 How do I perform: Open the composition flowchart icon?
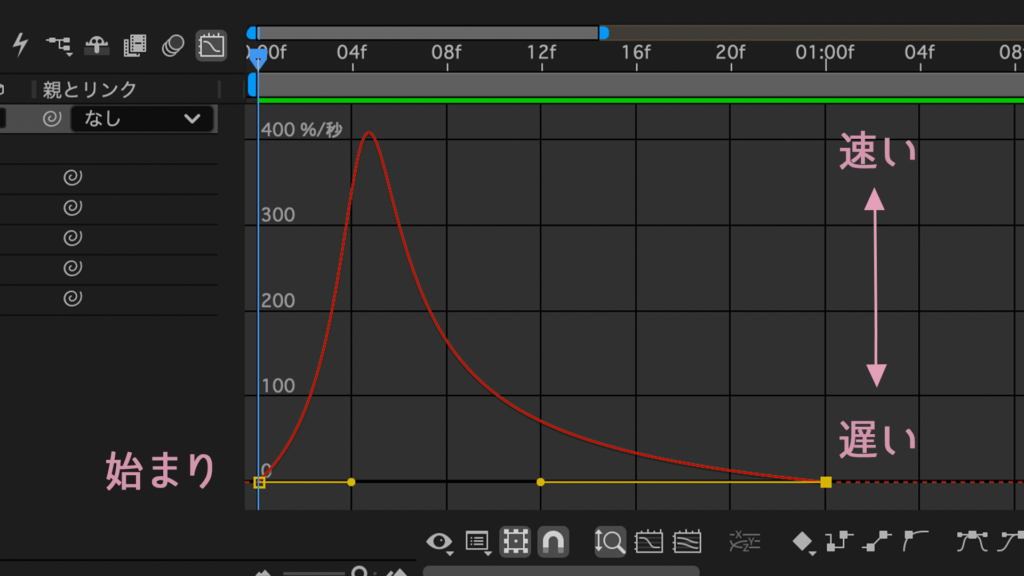coord(59,45)
